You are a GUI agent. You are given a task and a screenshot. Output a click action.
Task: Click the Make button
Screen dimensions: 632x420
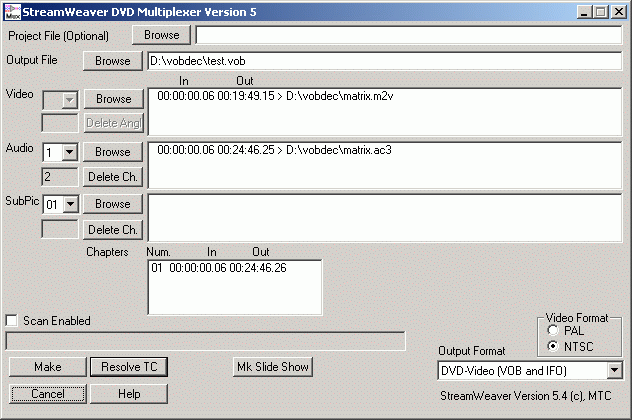tap(48, 367)
